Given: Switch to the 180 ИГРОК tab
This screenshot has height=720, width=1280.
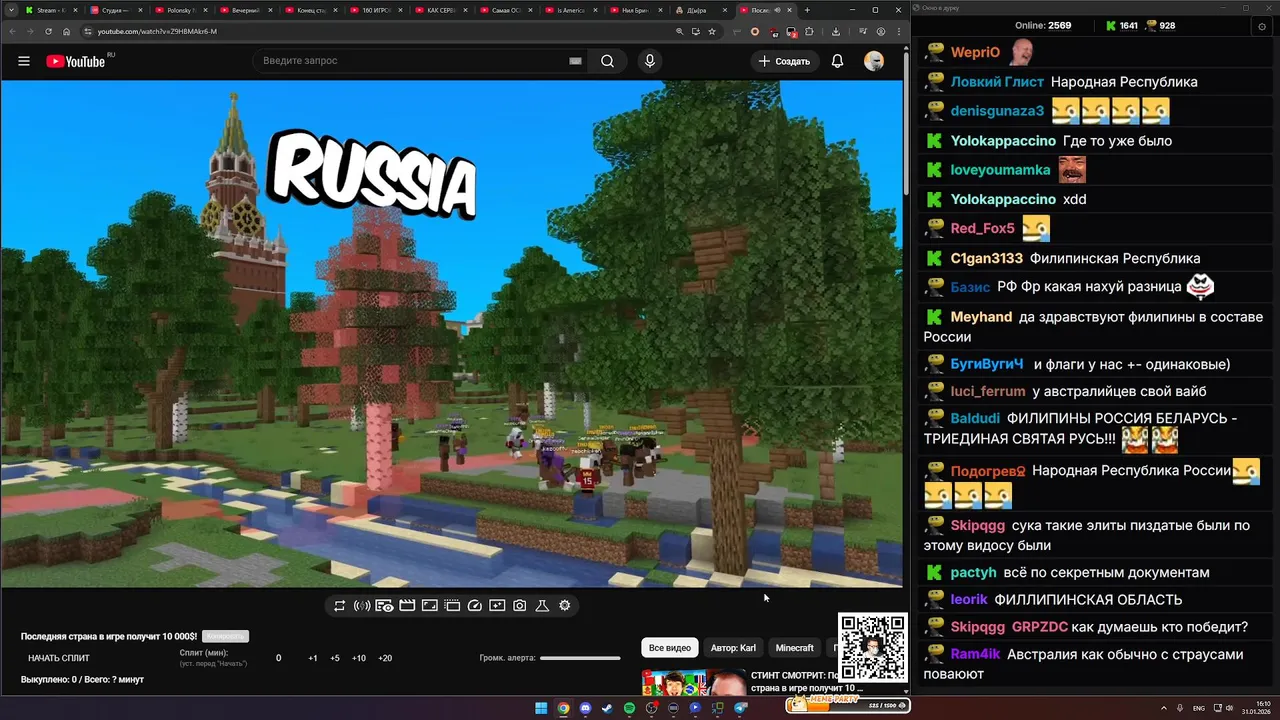Looking at the screenshot, I should [375, 10].
